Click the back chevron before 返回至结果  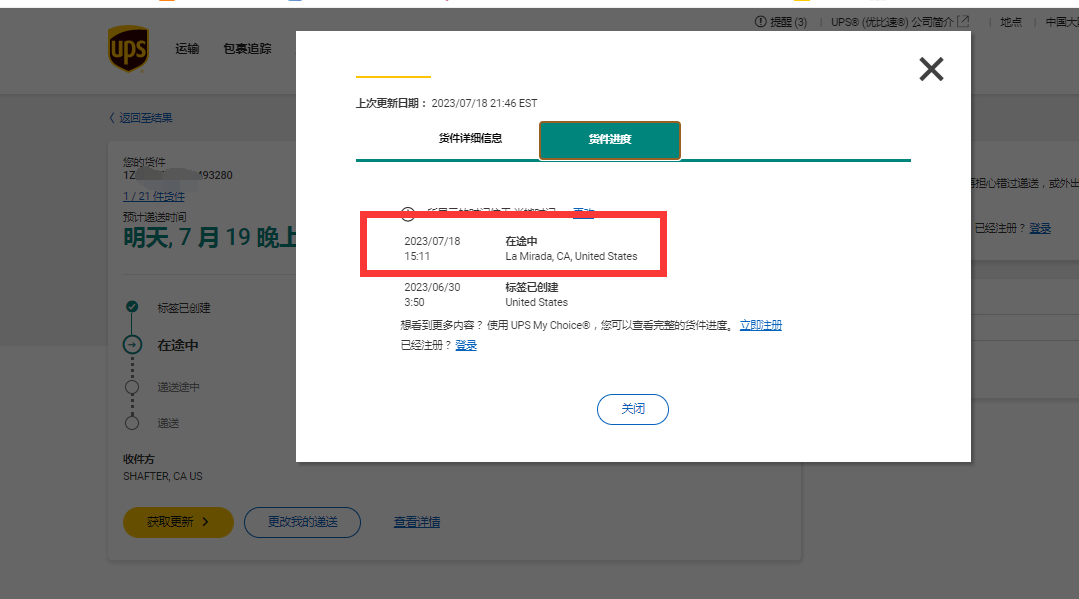click(x=110, y=117)
